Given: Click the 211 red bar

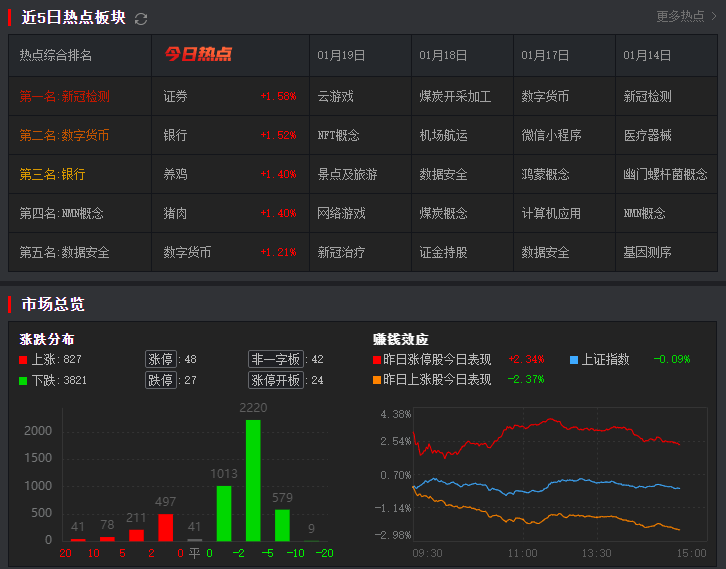Looking at the screenshot, I should [x=136, y=535].
